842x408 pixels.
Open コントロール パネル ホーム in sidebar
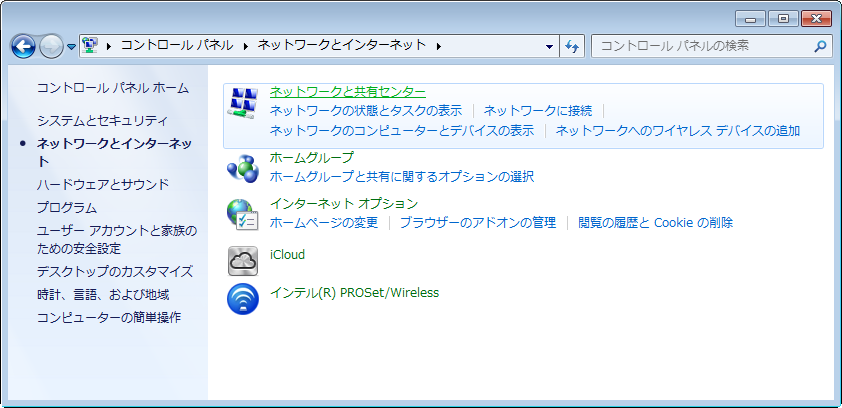tap(113, 88)
